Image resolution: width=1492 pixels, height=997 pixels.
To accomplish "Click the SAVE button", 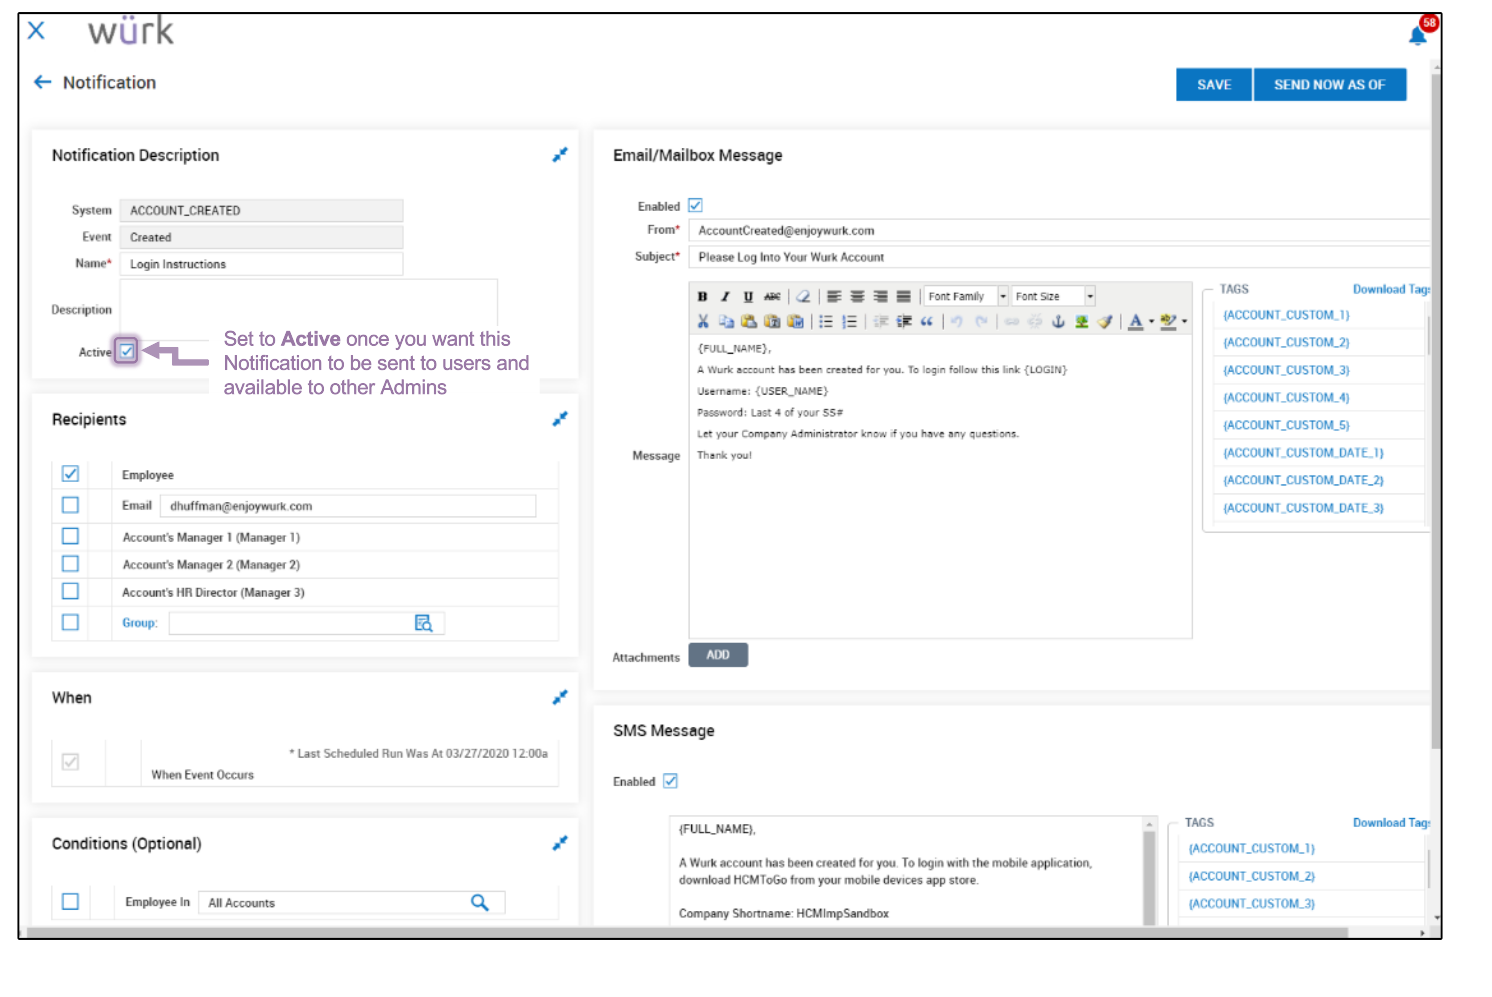I will 1214,85.
